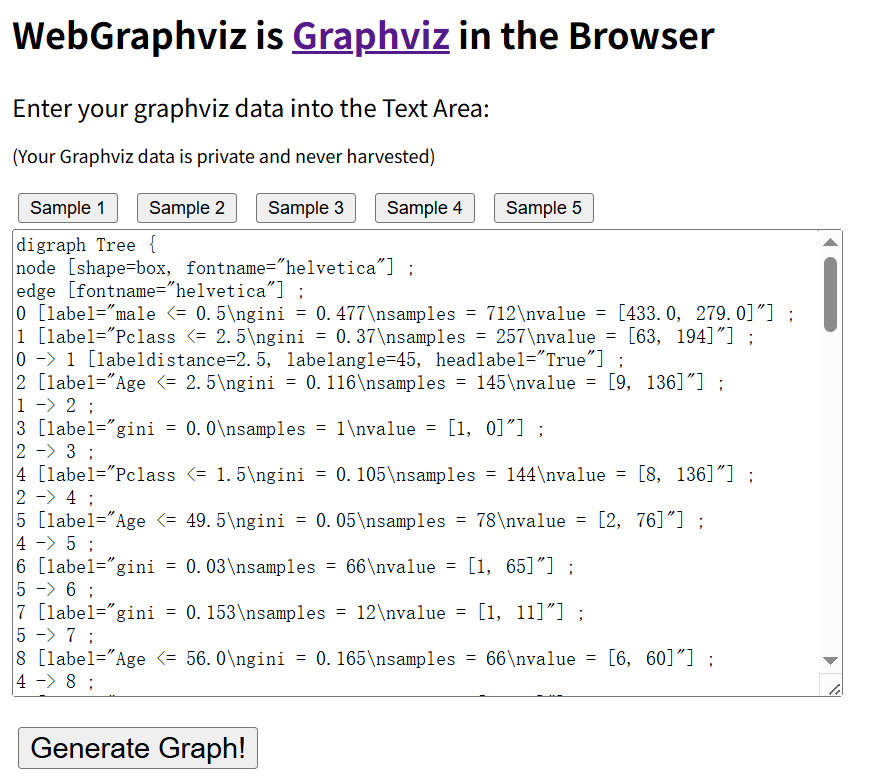
Task: Grab the textarea vertical scrollbar thumb
Action: pos(830,294)
